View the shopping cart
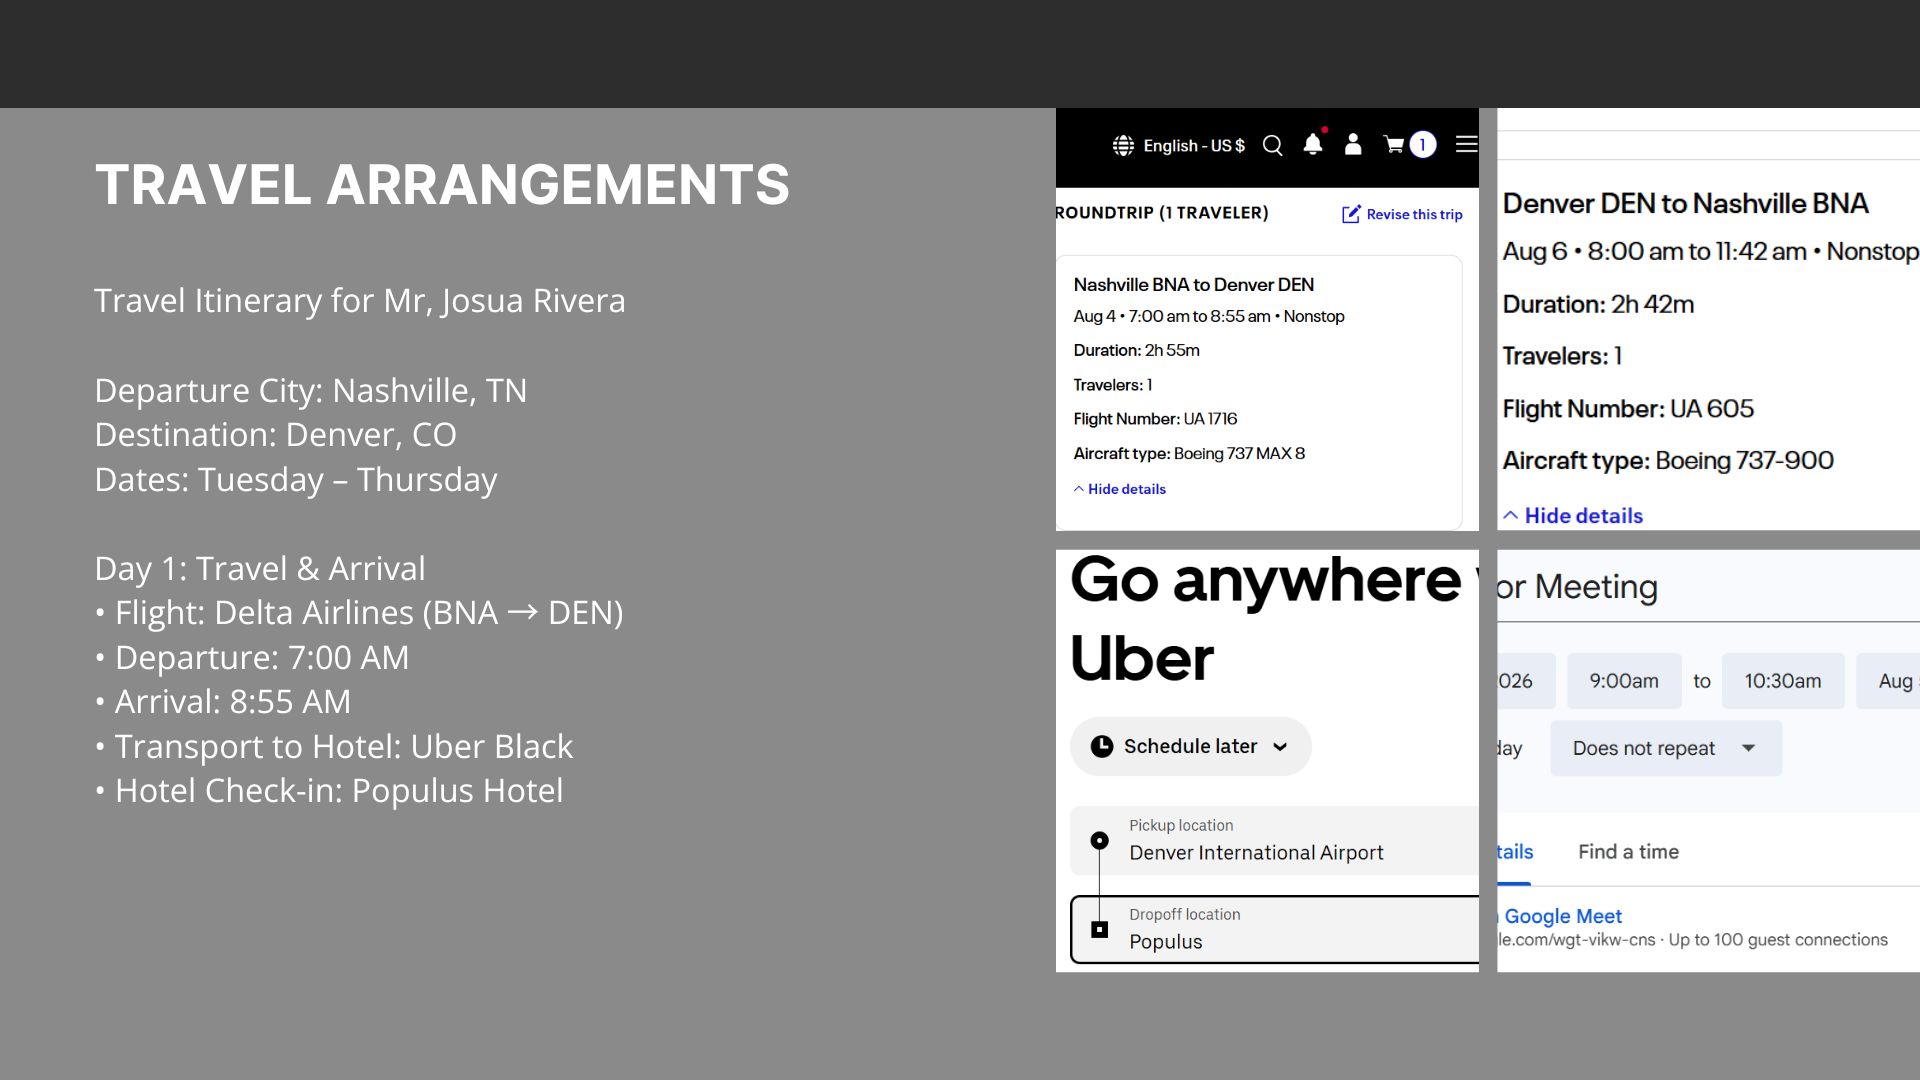1920x1080 pixels. 1394,145
